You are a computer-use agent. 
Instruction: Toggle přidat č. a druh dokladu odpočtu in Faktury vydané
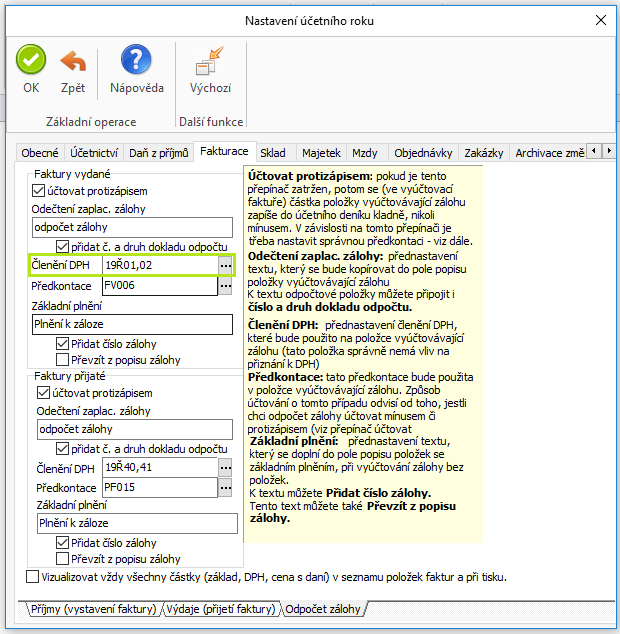(62, 246)
